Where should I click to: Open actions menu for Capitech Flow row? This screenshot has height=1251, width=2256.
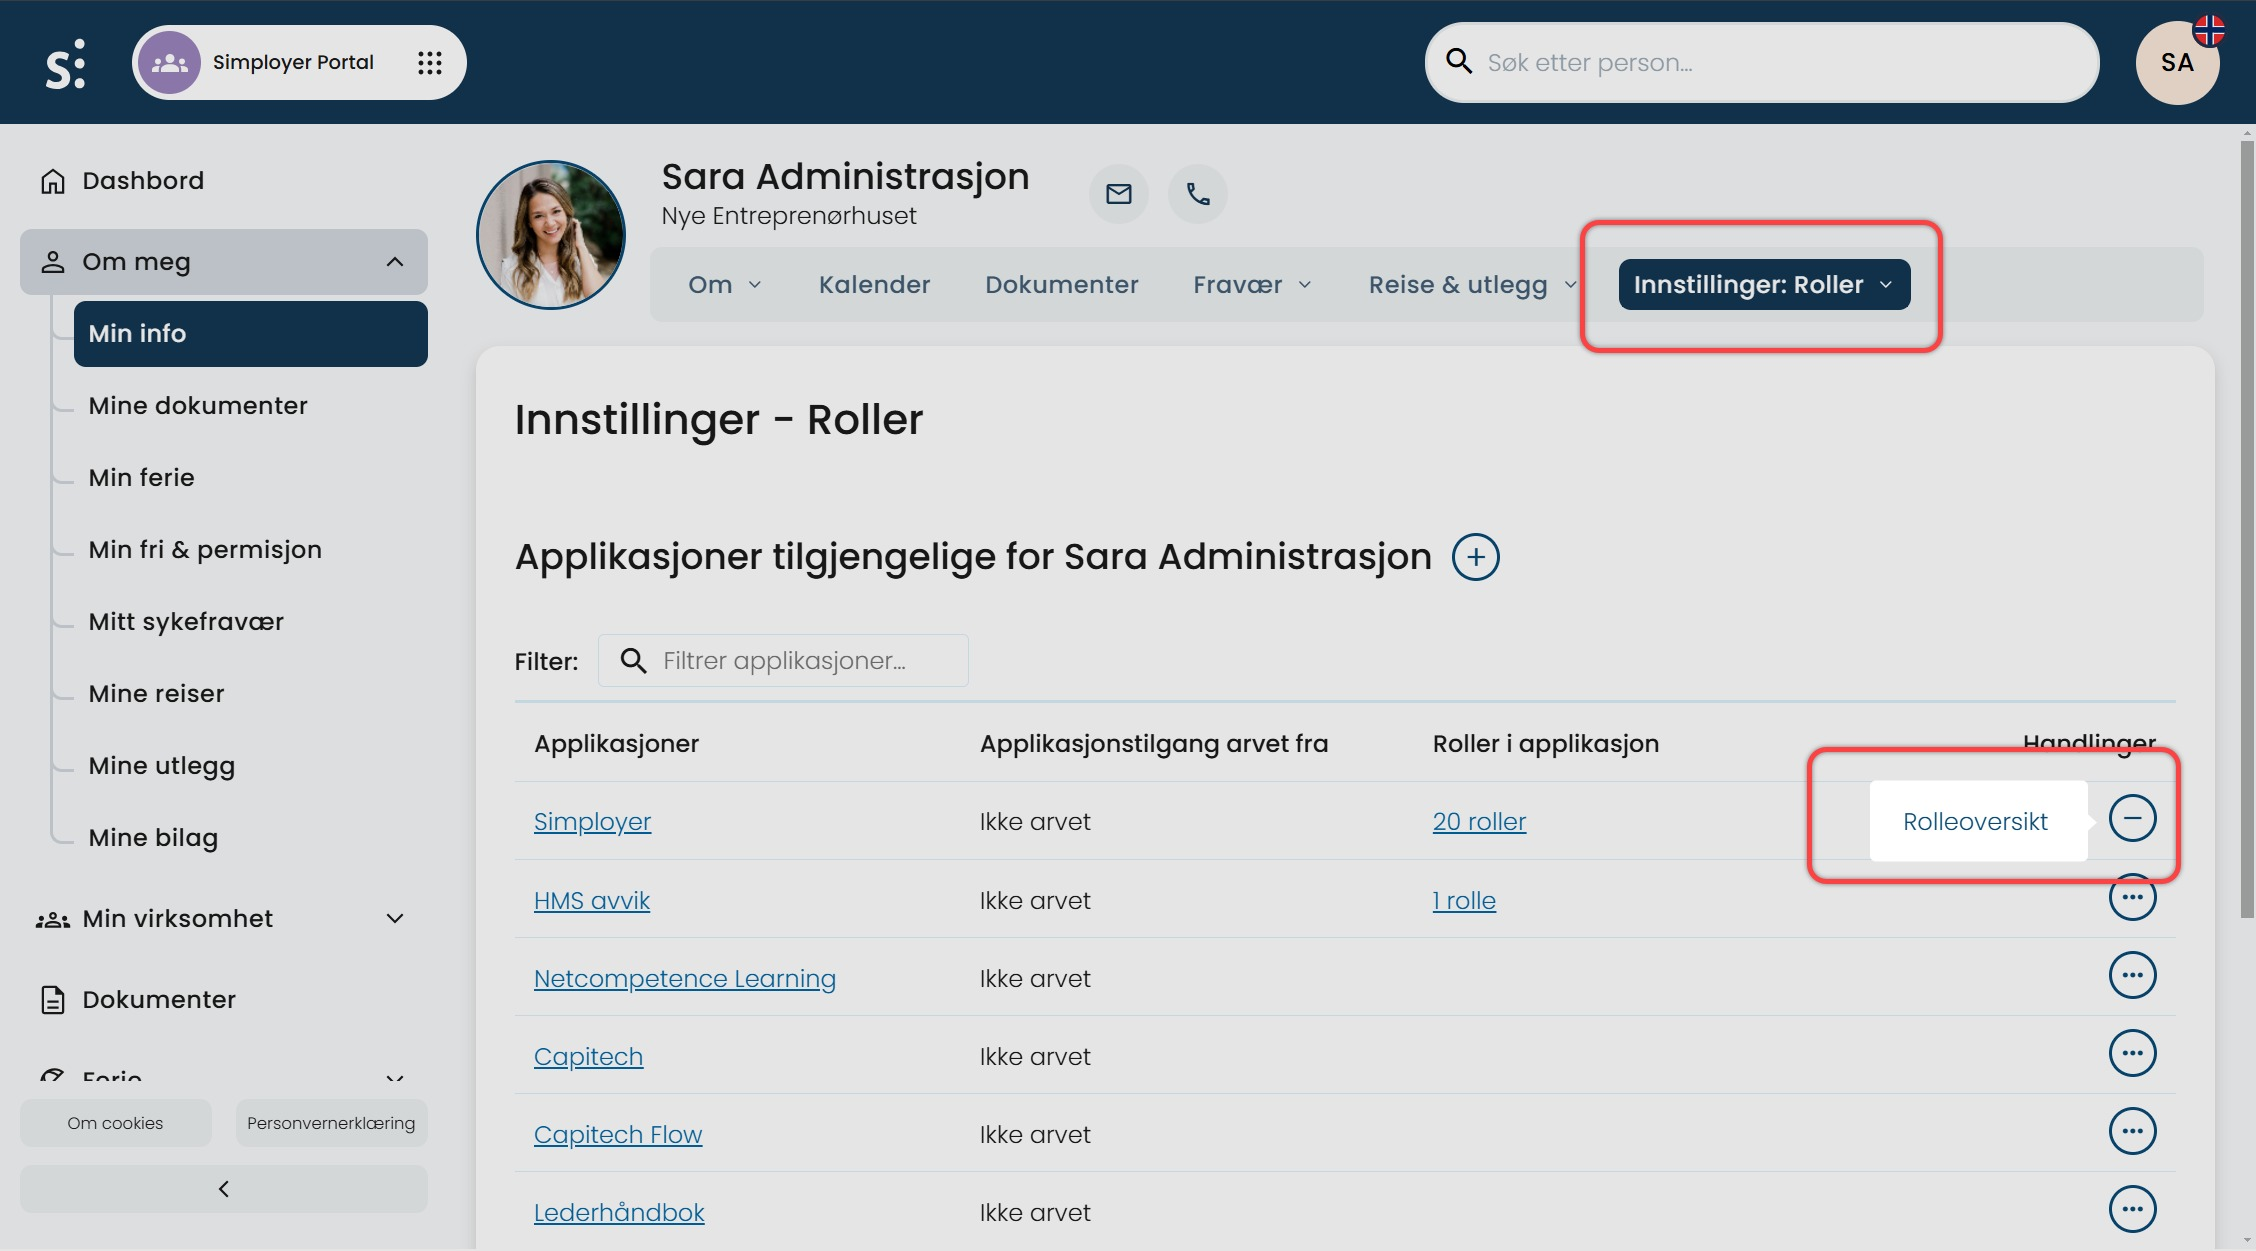coord(2132,1131)
